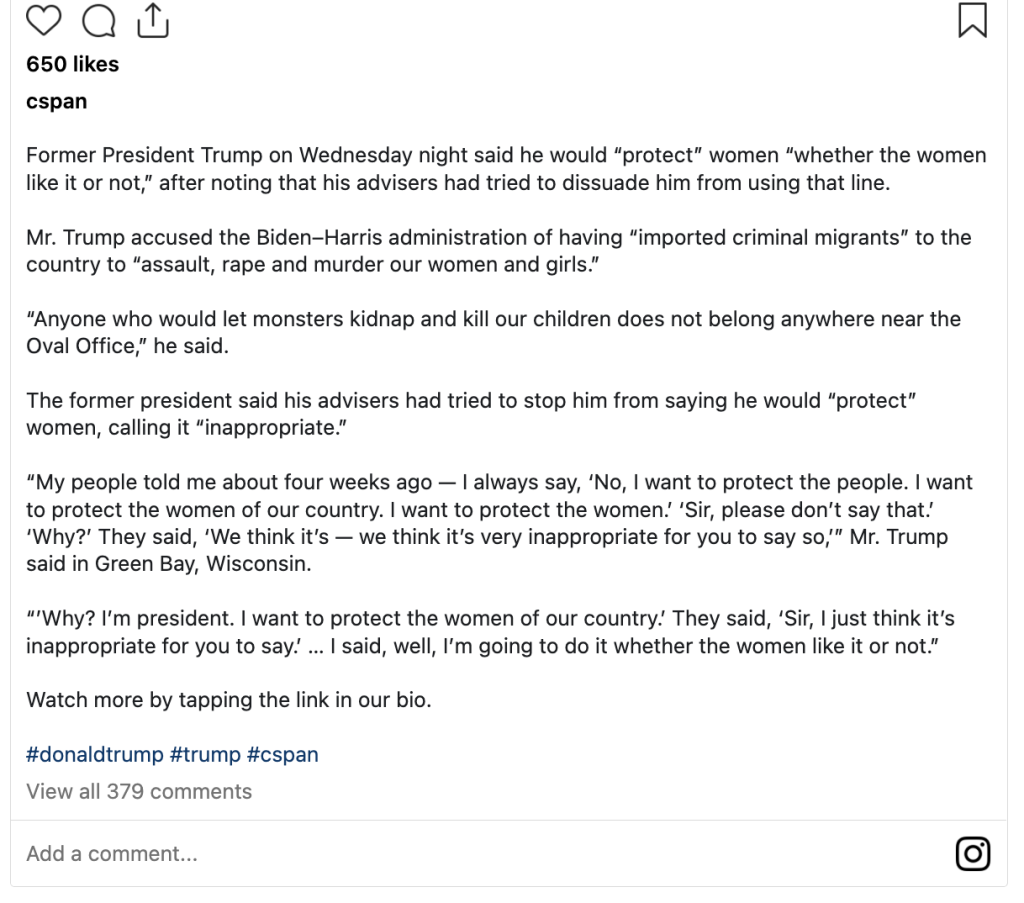Screen dimensions: 1024x903
Task: Click the paragraph starting "Mr. Trump accused"
Action: [498, 251]
